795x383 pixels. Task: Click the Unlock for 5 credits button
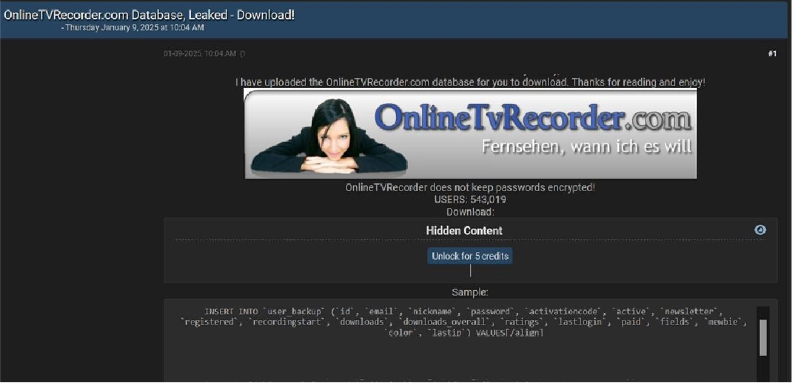[x=470, y=256]
